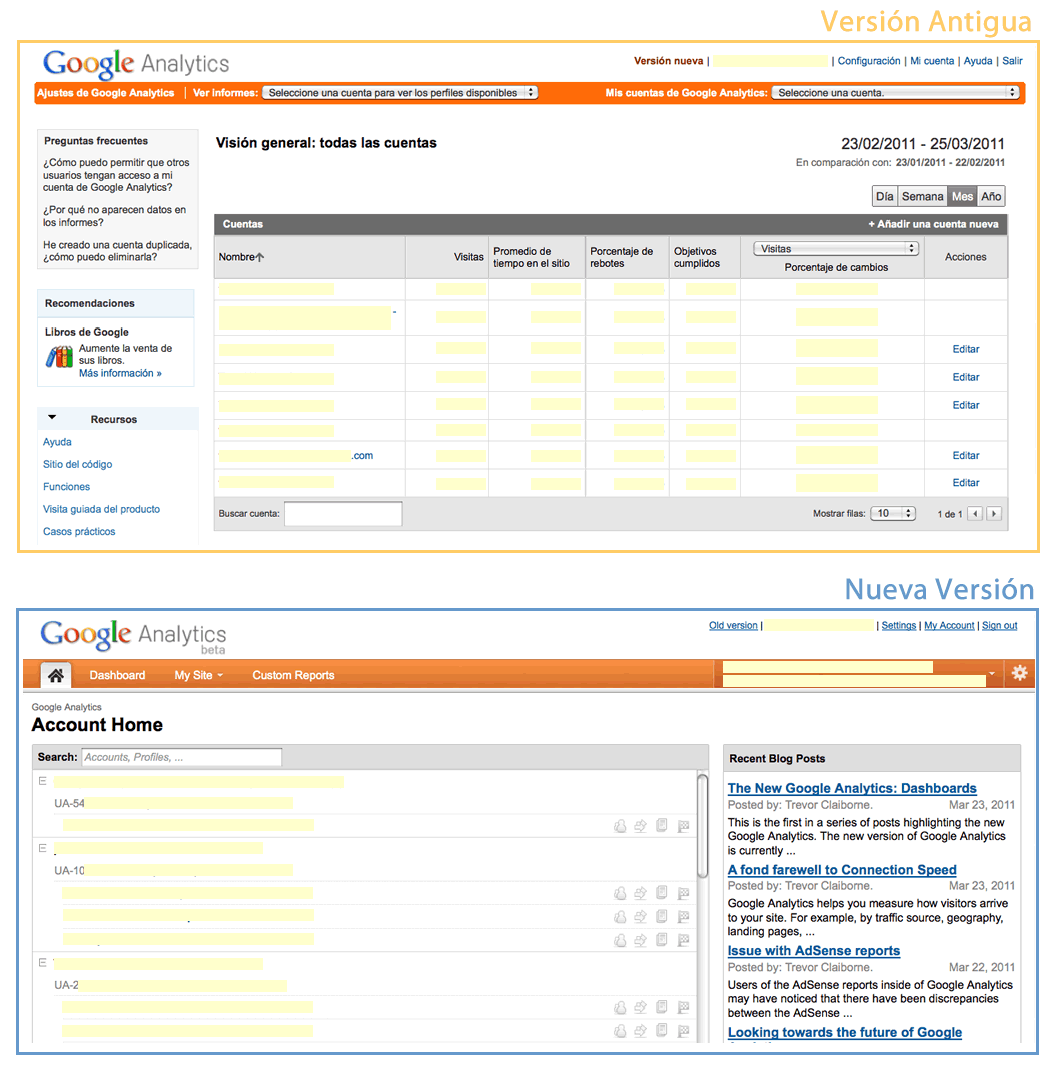Click into the Buscar cuenta field
This screenshot has width=1054, height=1065.
click(x=343, y=513)
